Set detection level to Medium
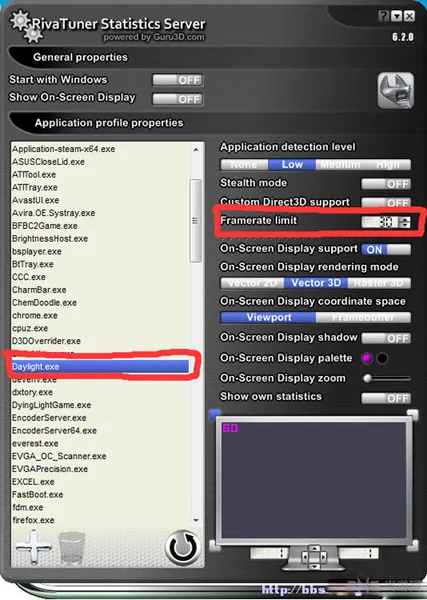The image size is (427, 600). click(340, 165)
